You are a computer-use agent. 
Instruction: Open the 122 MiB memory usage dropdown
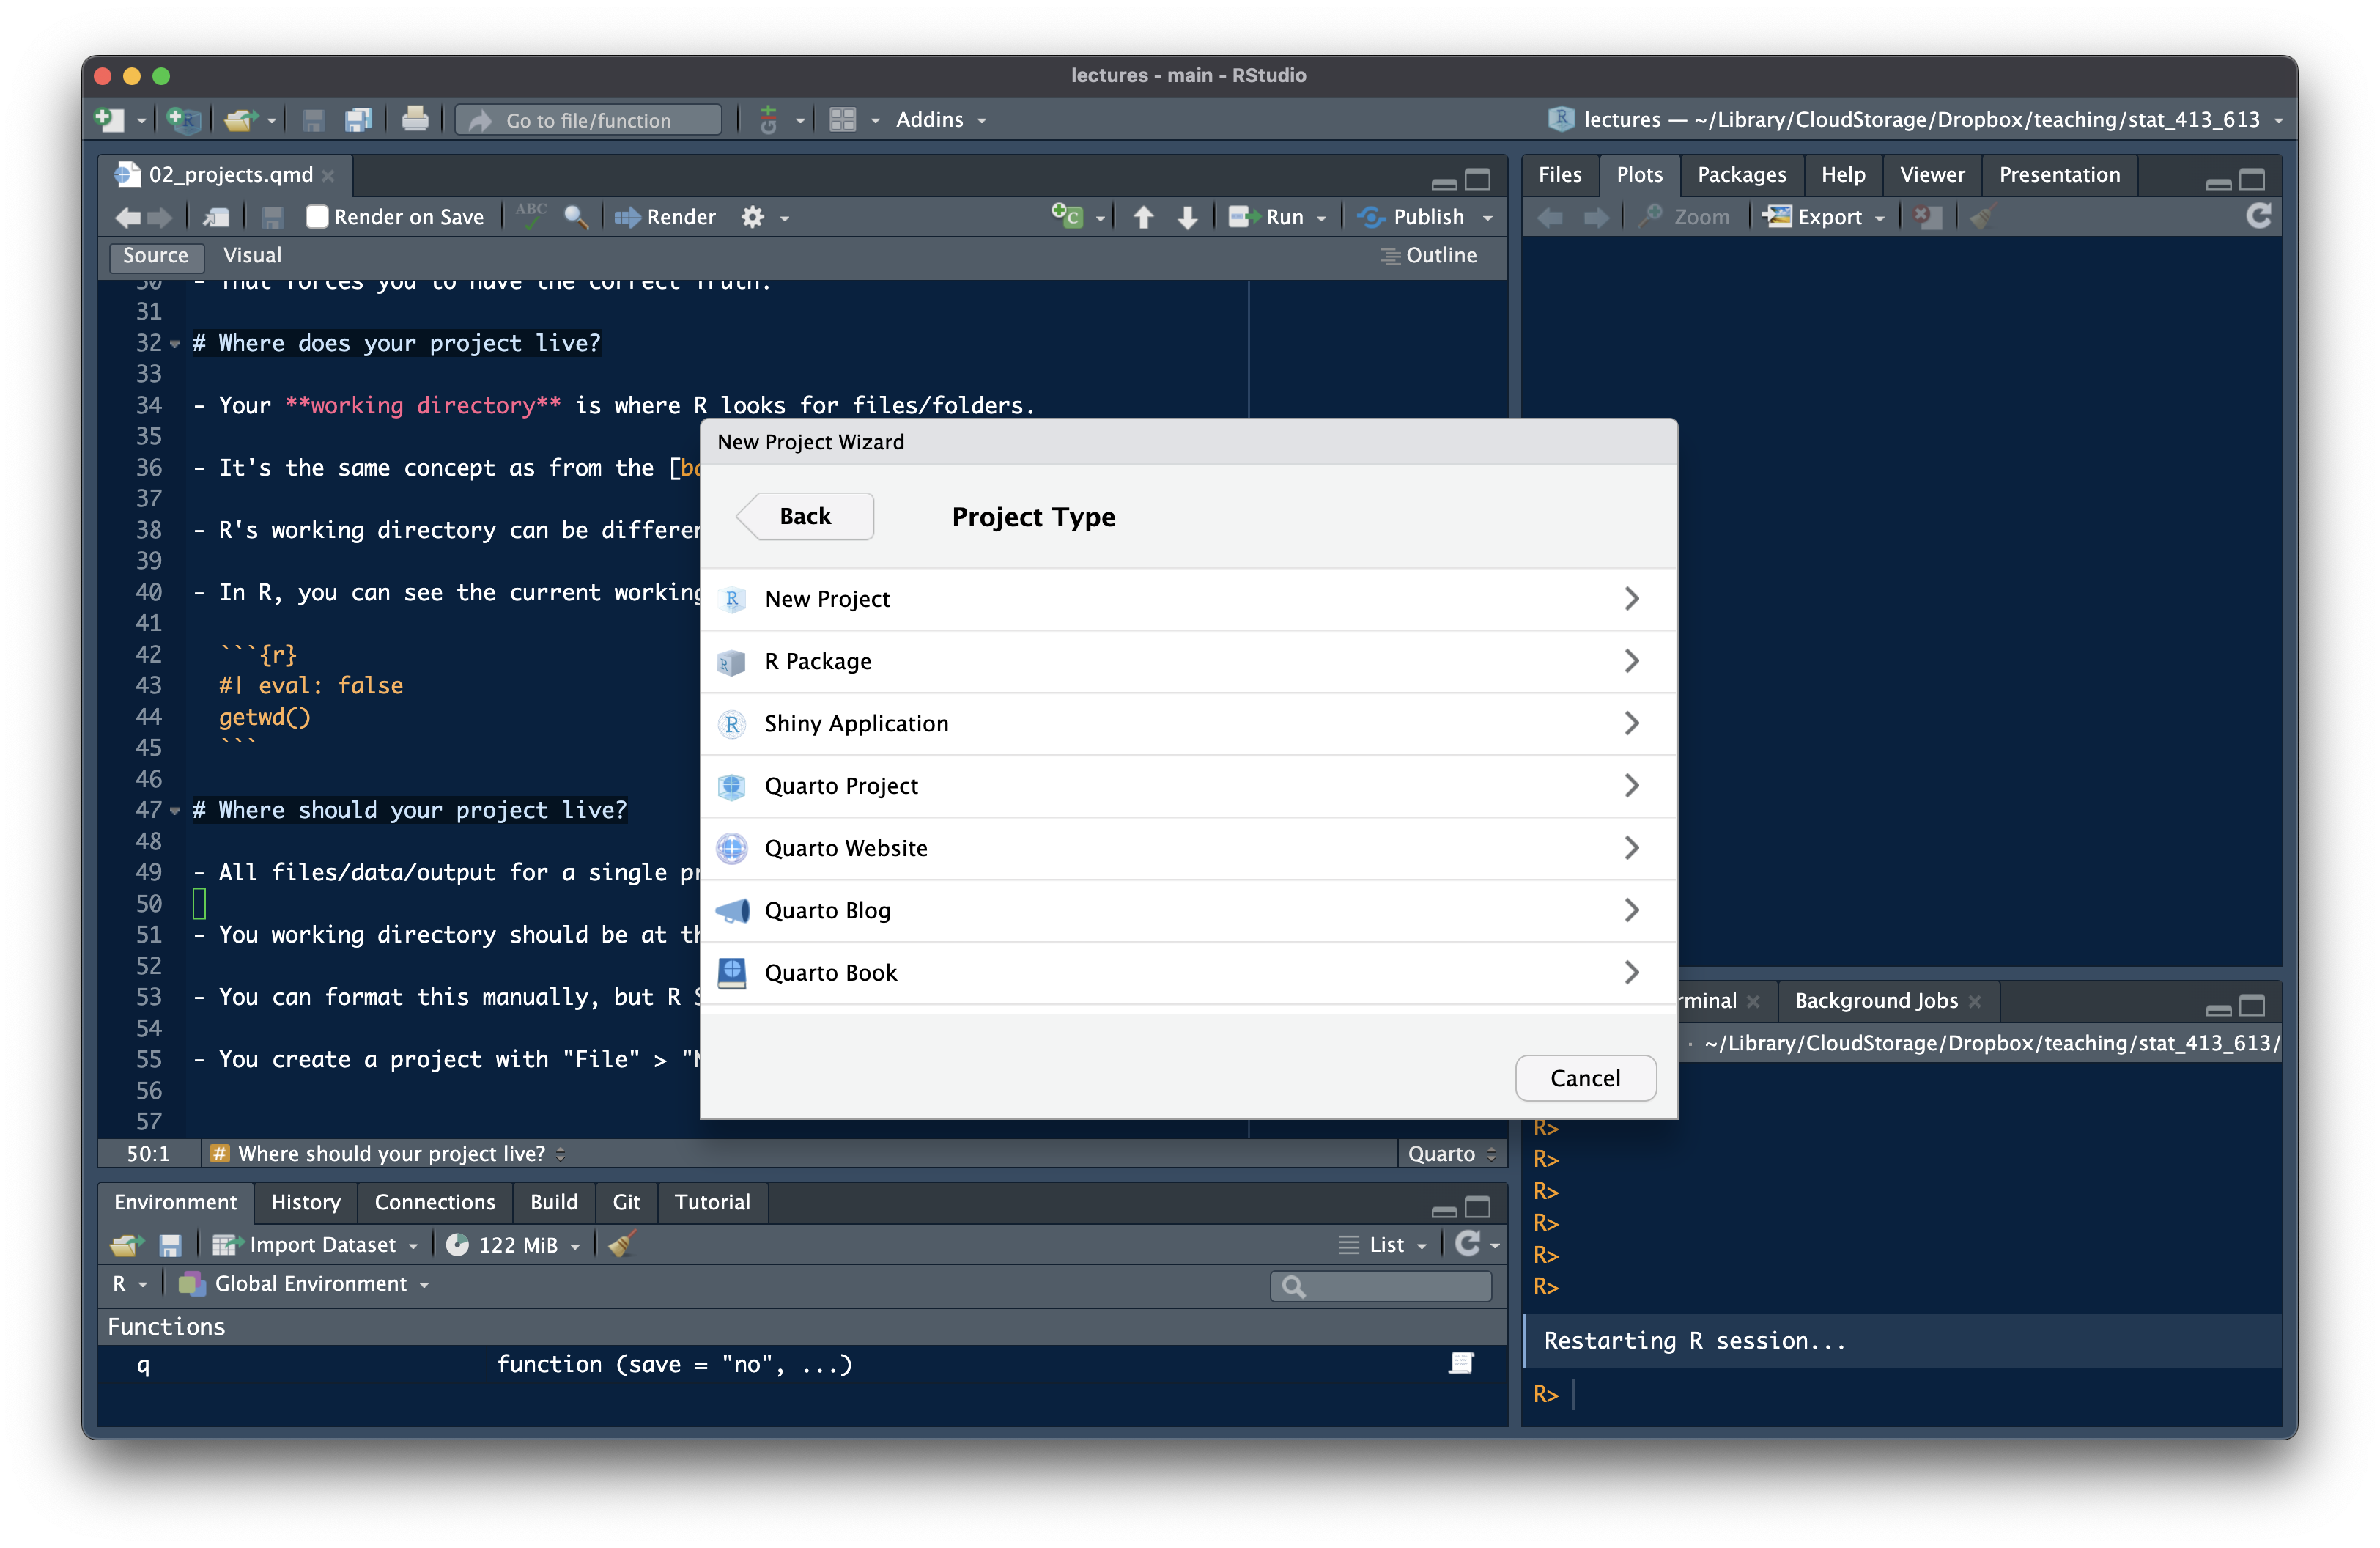coord(513,1245)
